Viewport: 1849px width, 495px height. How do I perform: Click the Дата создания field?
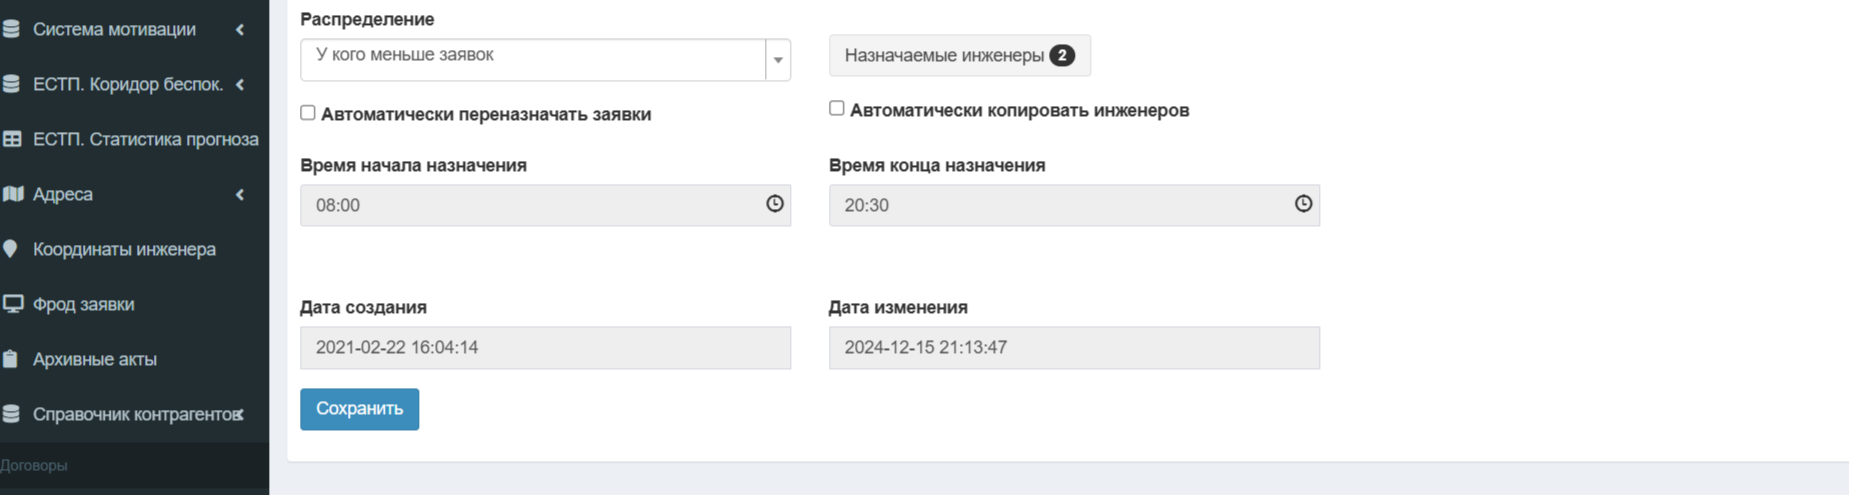point(545,348)
